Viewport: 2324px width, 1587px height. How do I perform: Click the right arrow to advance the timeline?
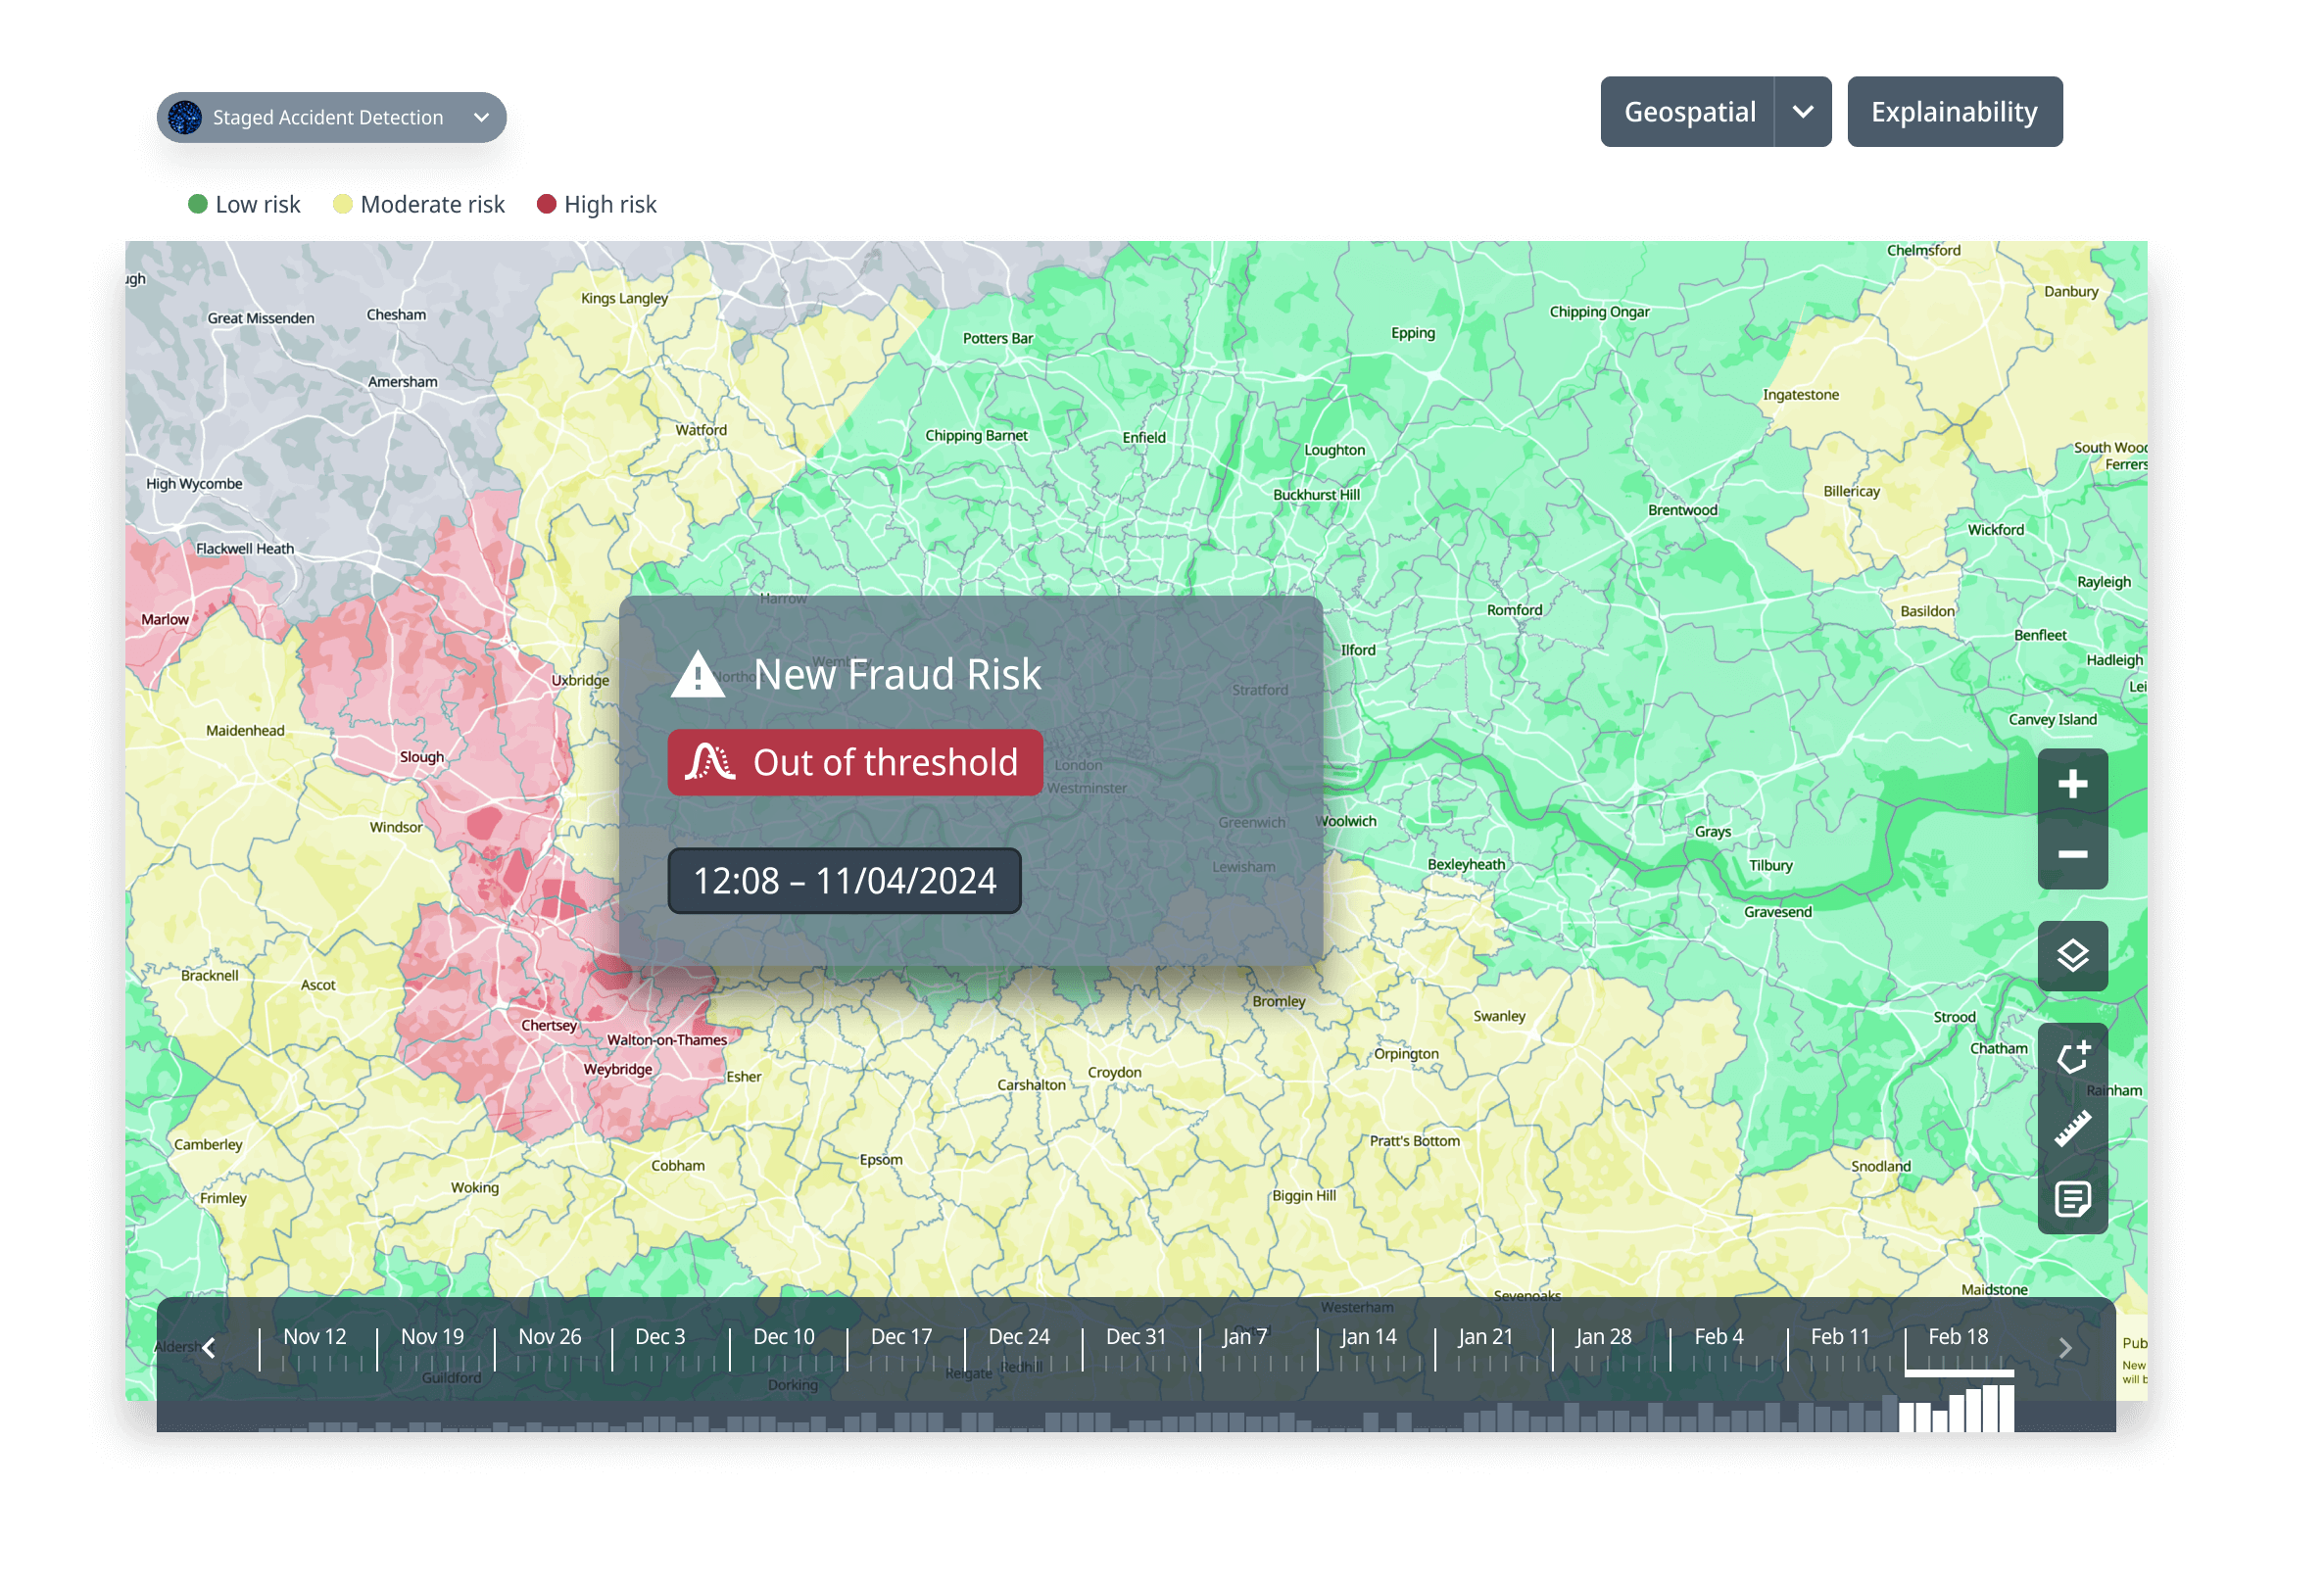pos(2065,1347)
